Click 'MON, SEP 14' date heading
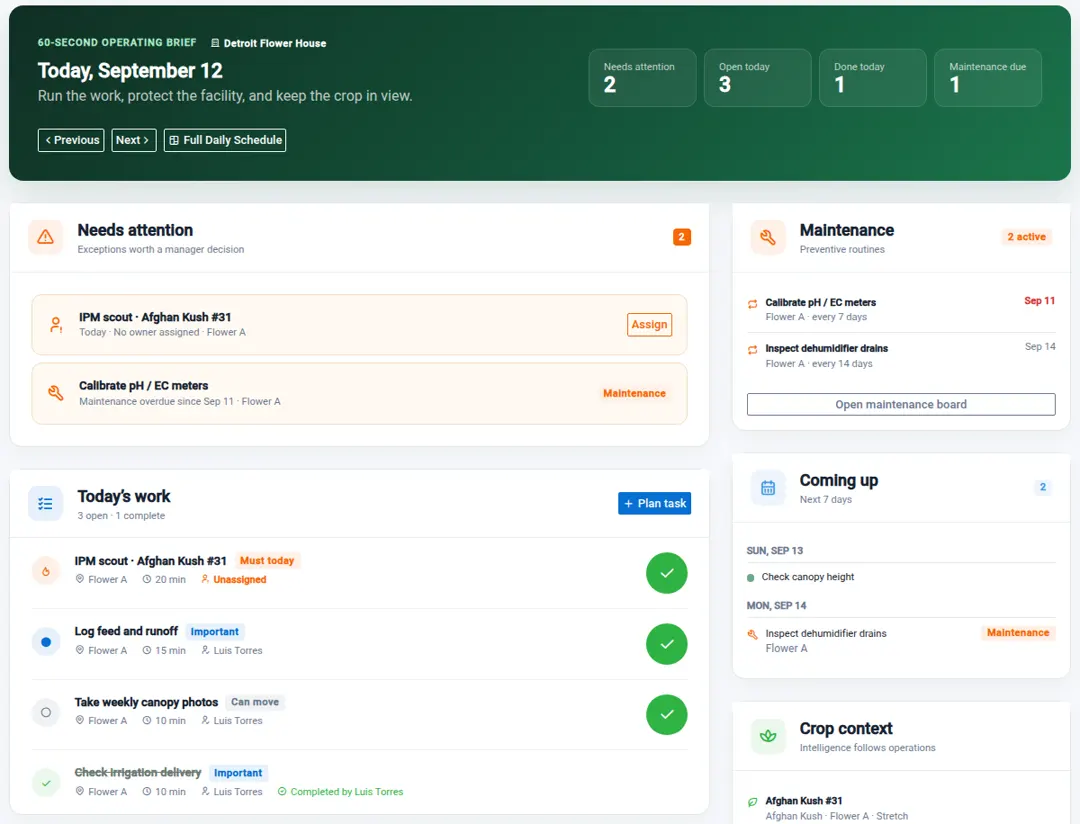The height and width of the screenshot is (824, 1080). click(776, 606)
